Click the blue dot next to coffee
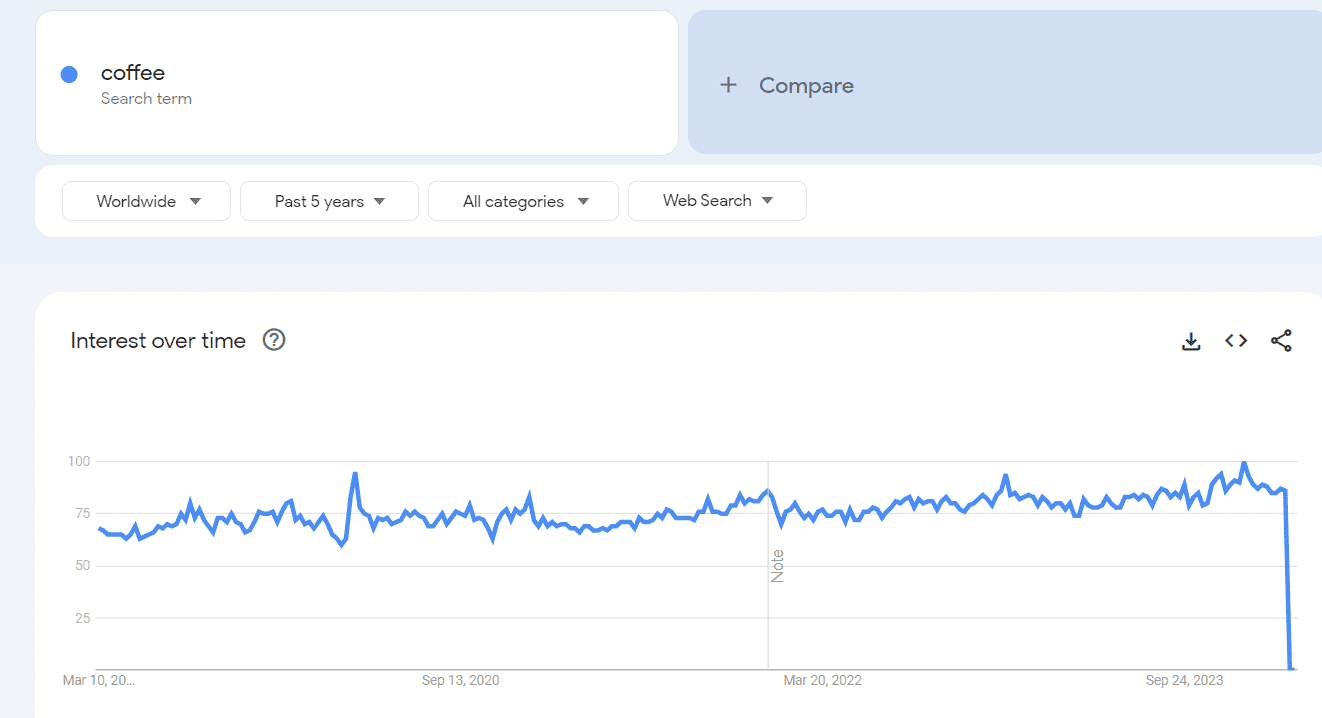Viewport: 1322px width, 718px height. [69, 74]
